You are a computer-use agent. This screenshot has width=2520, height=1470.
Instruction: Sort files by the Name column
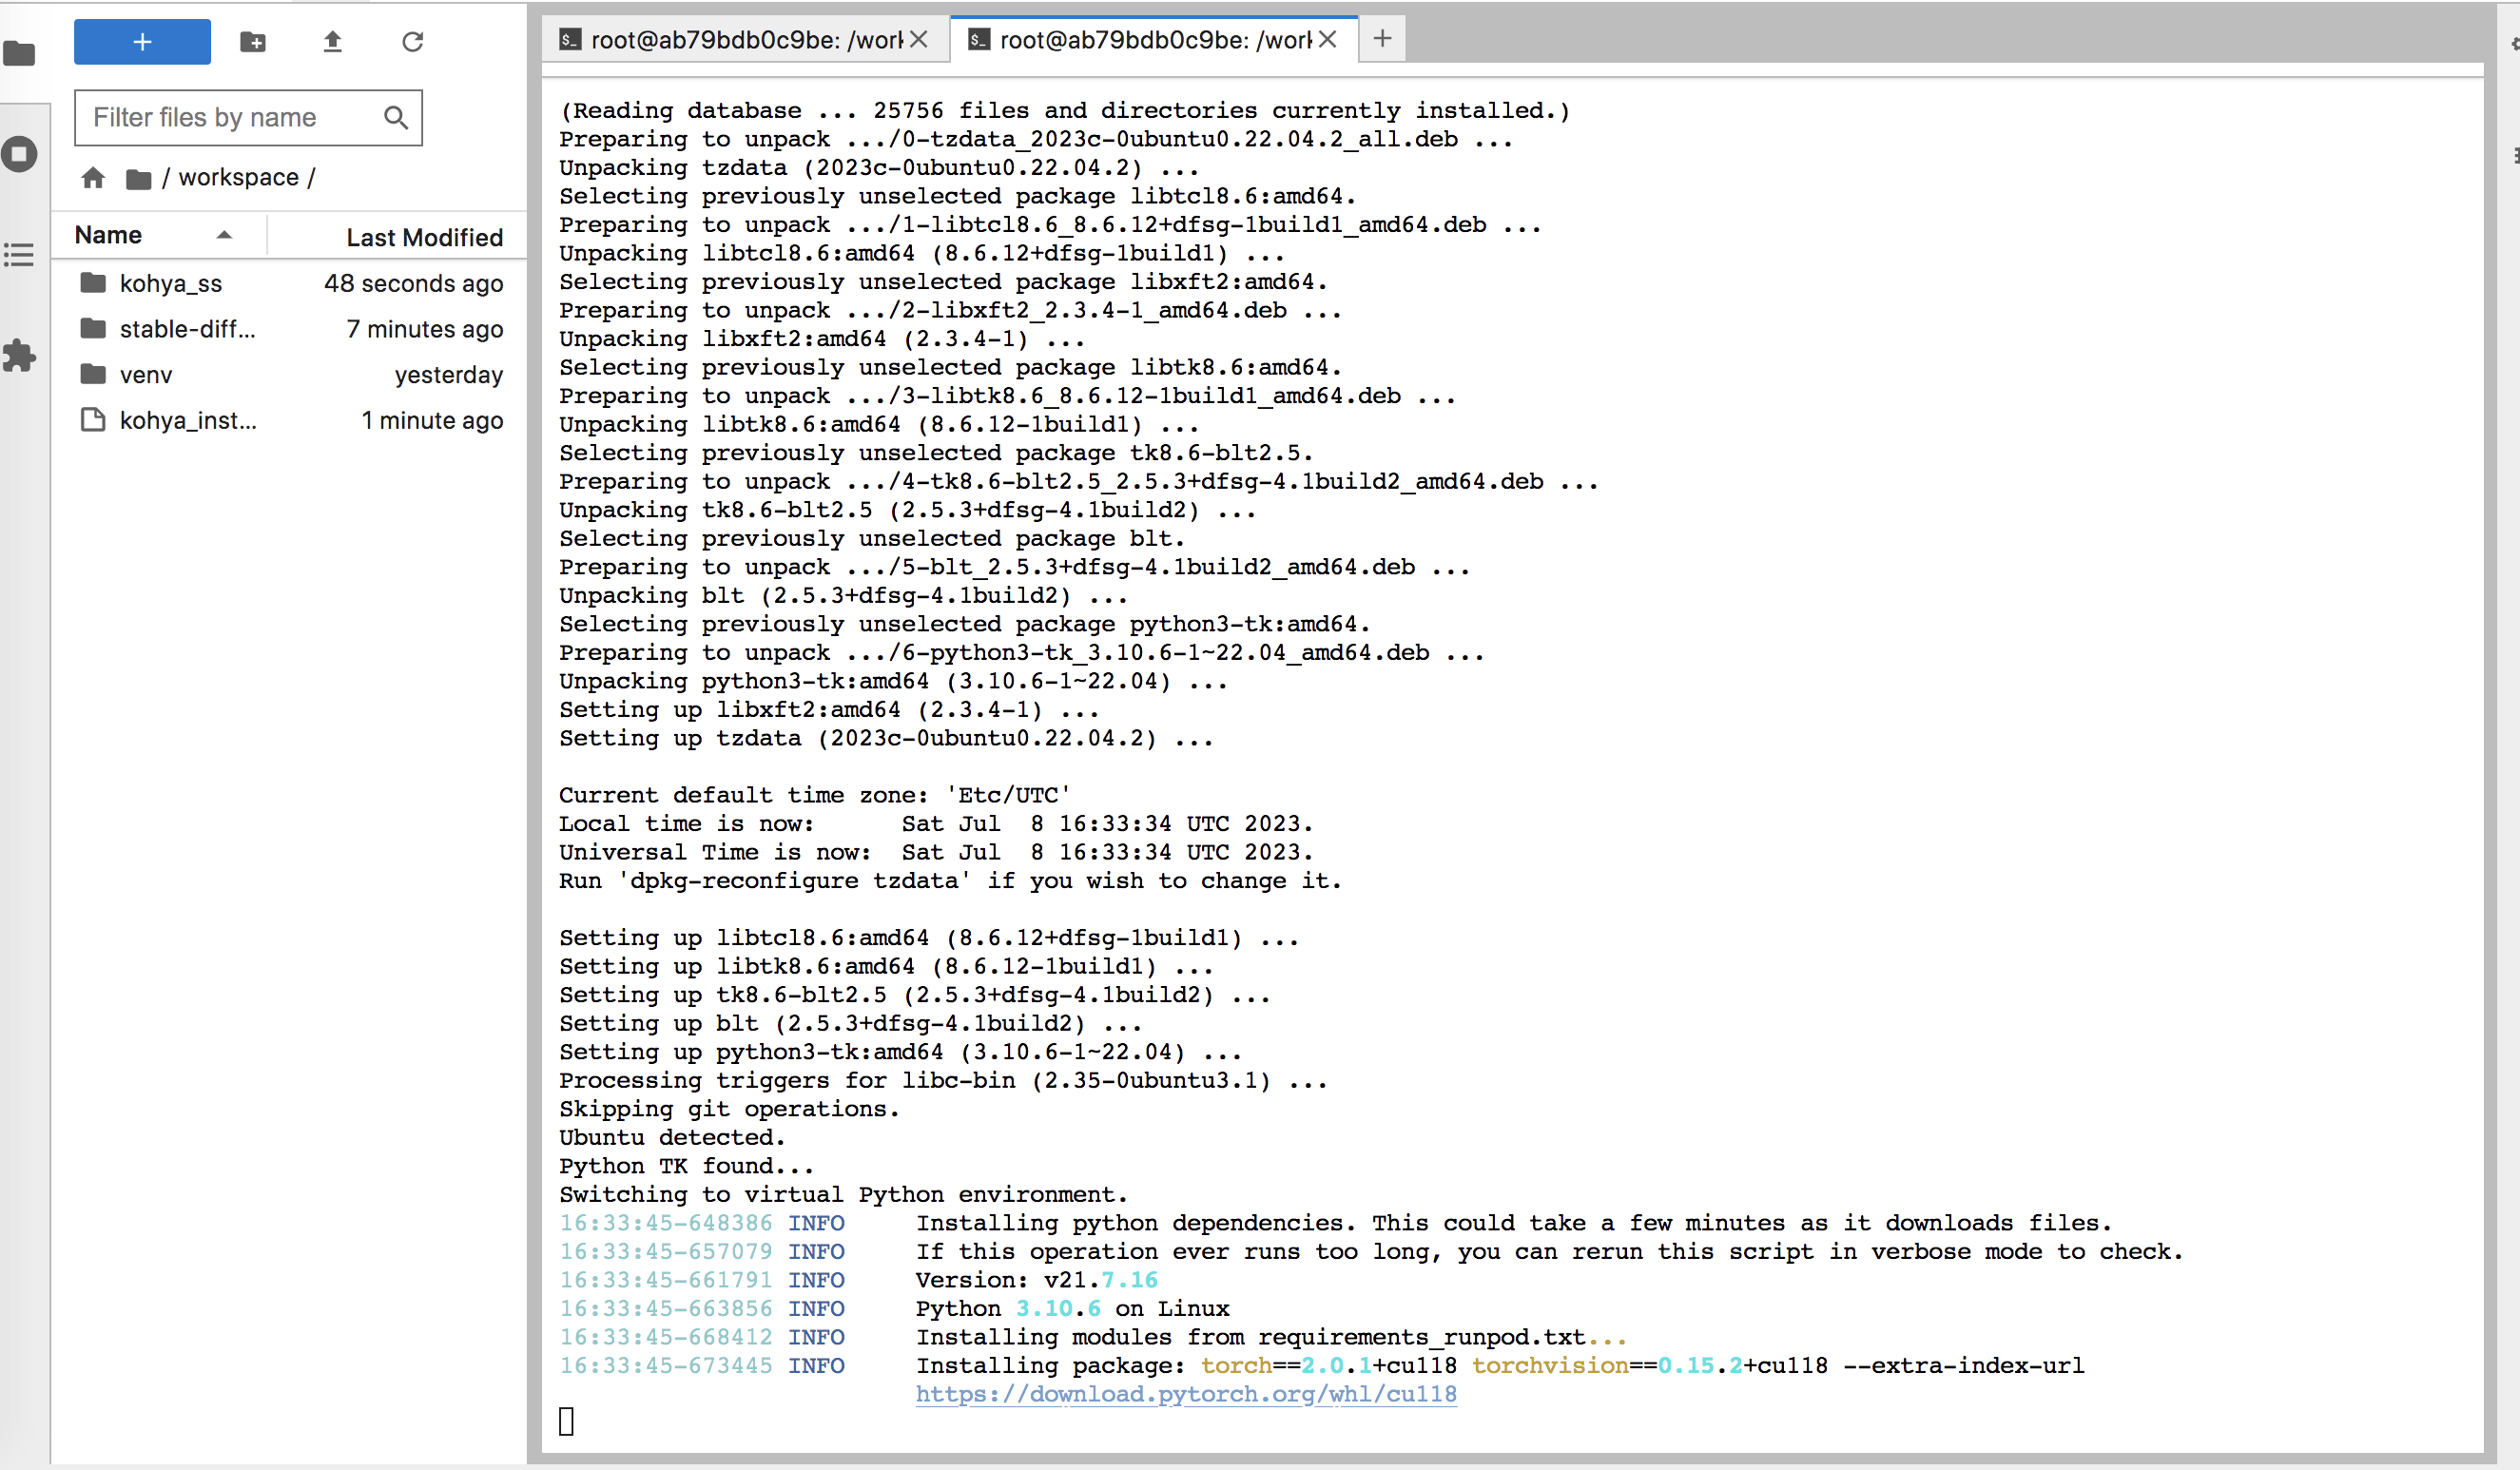click(110, 236)
